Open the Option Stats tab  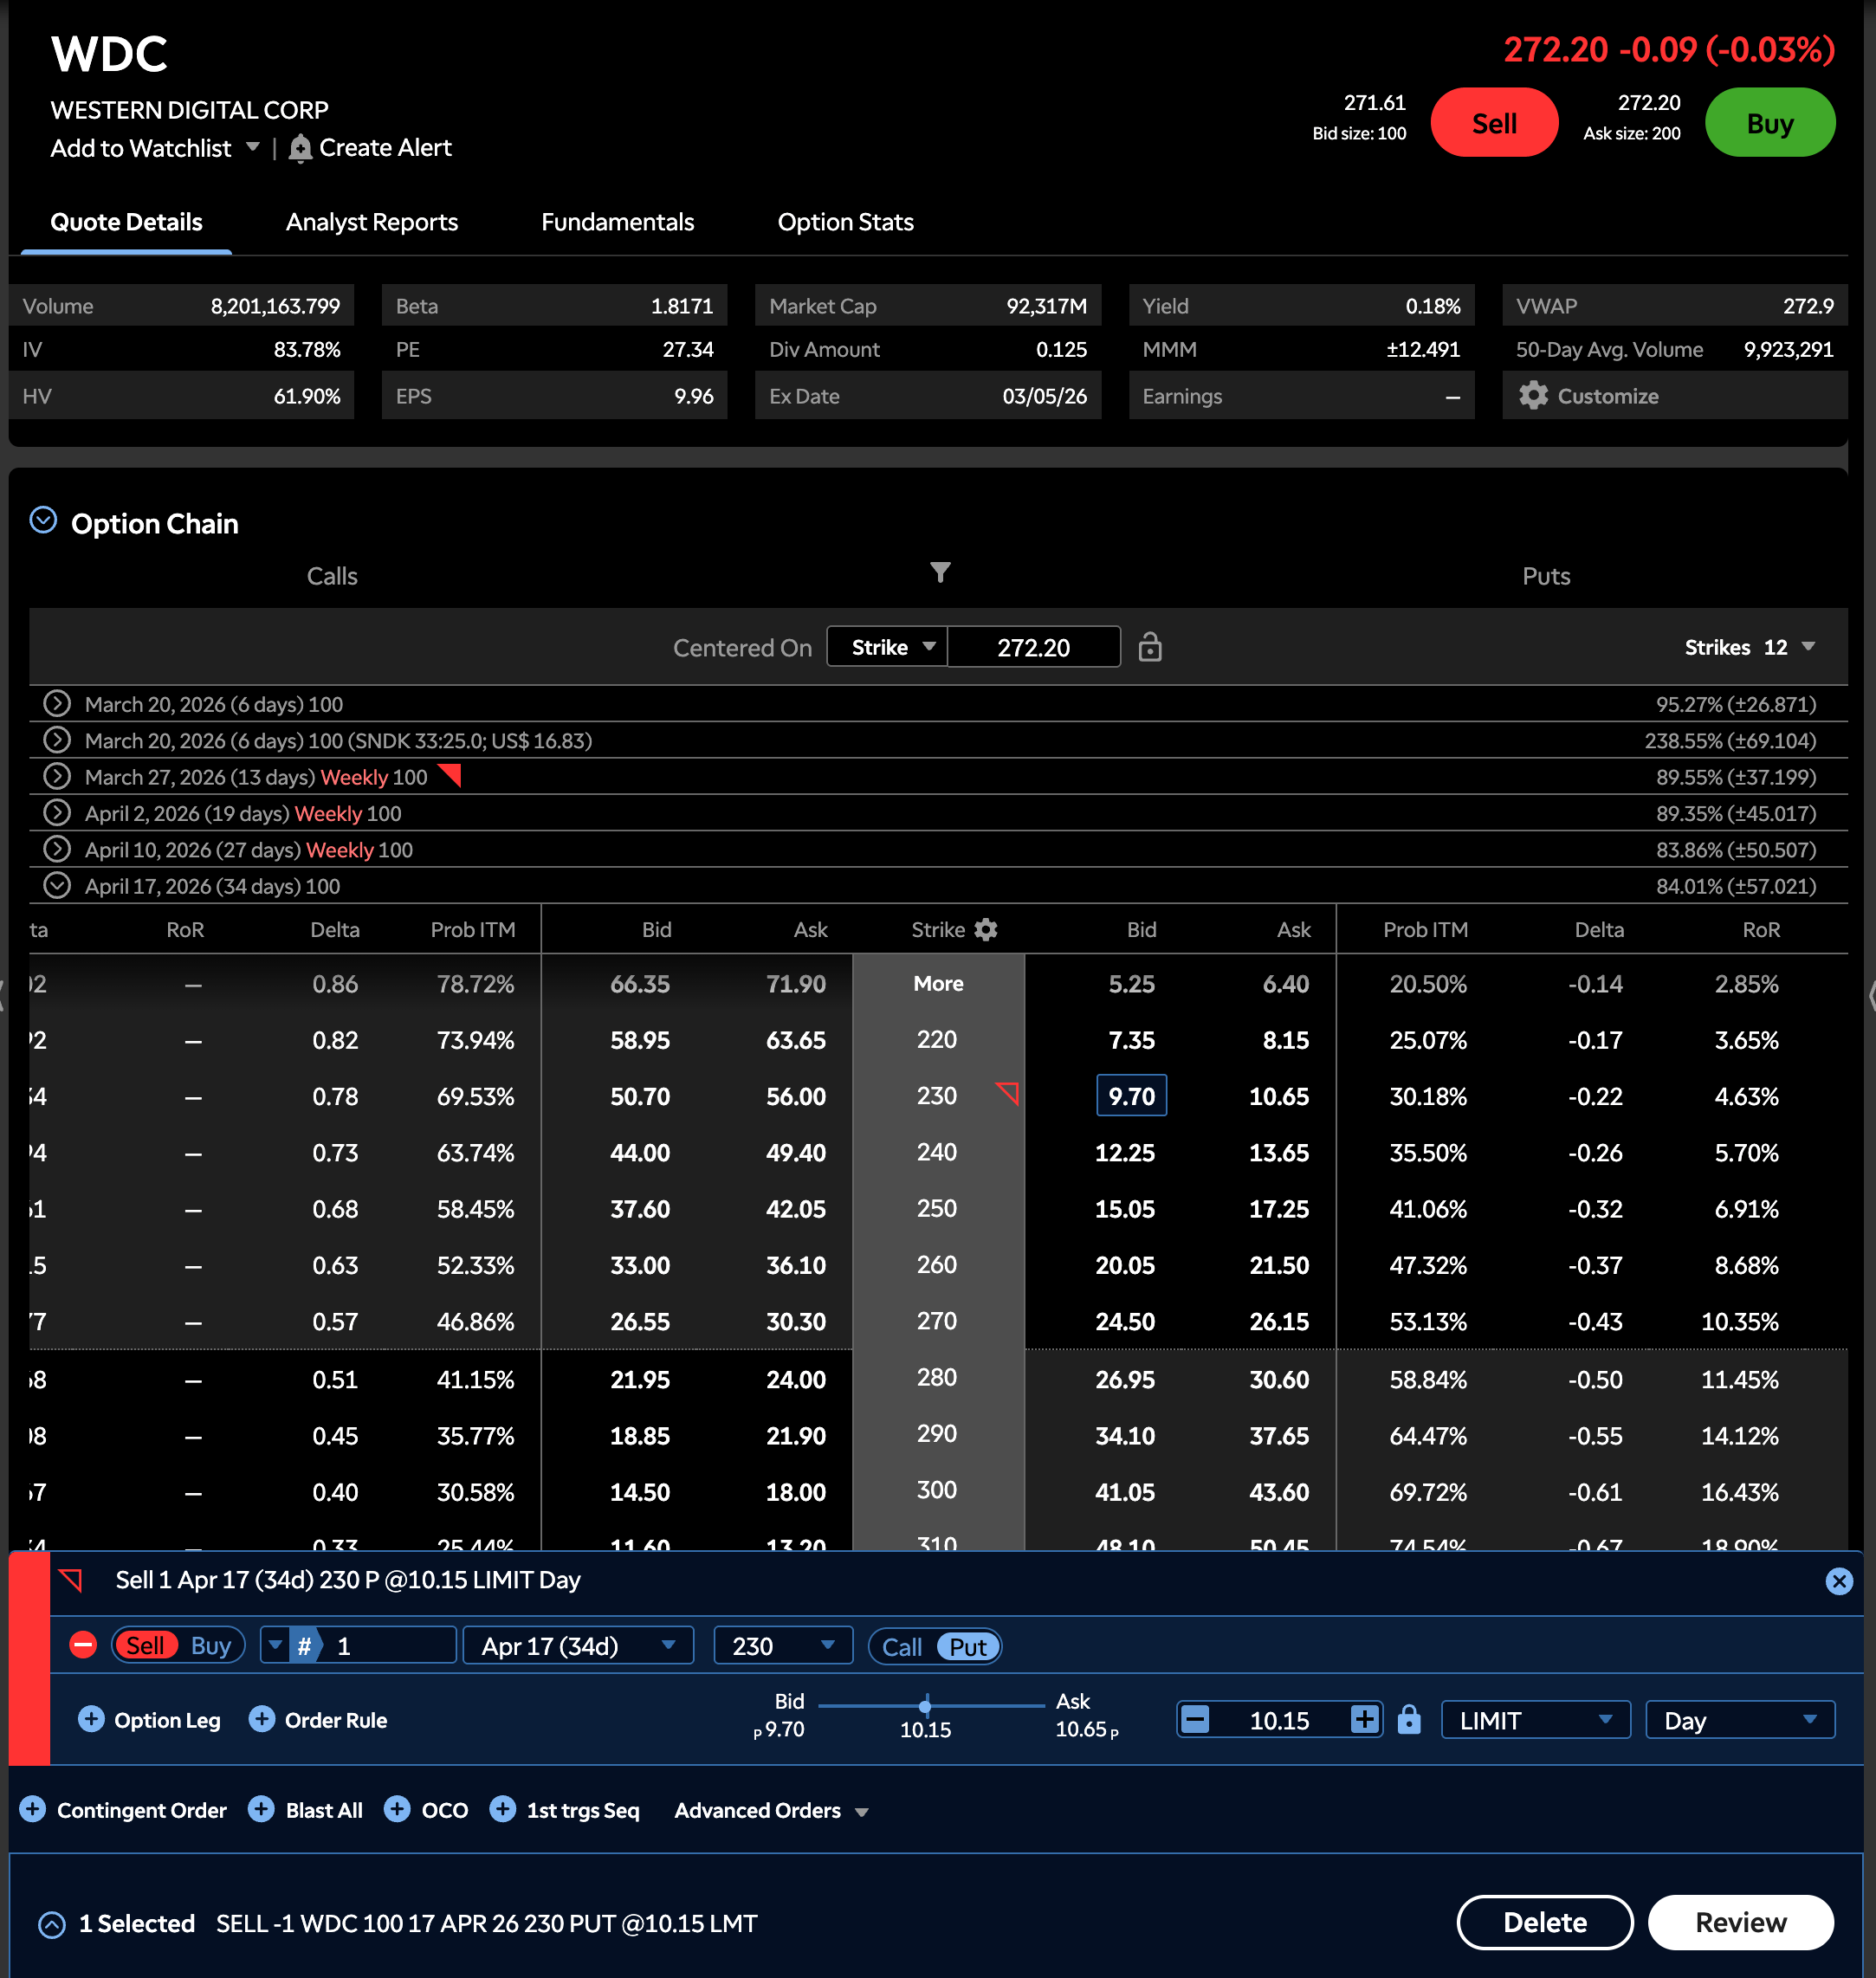click(x=845, y=222)
